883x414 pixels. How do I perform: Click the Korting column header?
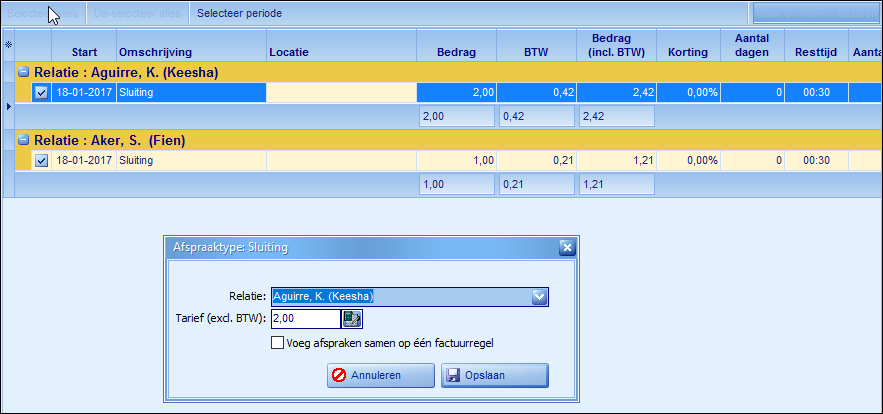[688, 51]
